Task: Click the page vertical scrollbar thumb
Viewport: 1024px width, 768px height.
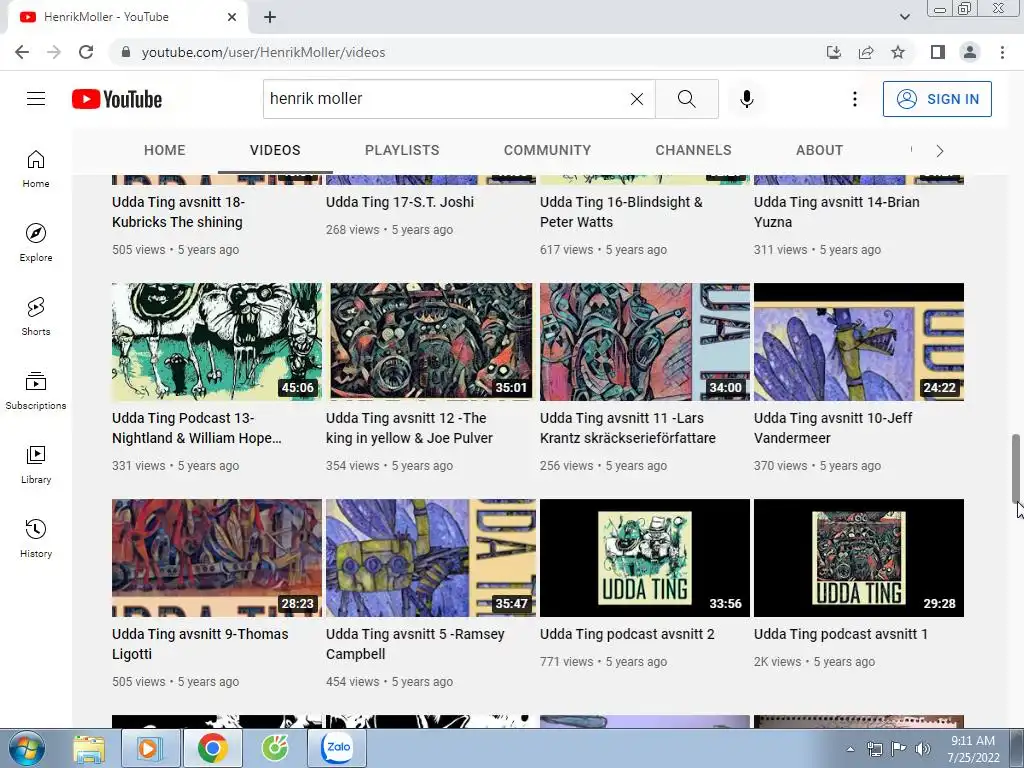Action: pos(1016,468)
